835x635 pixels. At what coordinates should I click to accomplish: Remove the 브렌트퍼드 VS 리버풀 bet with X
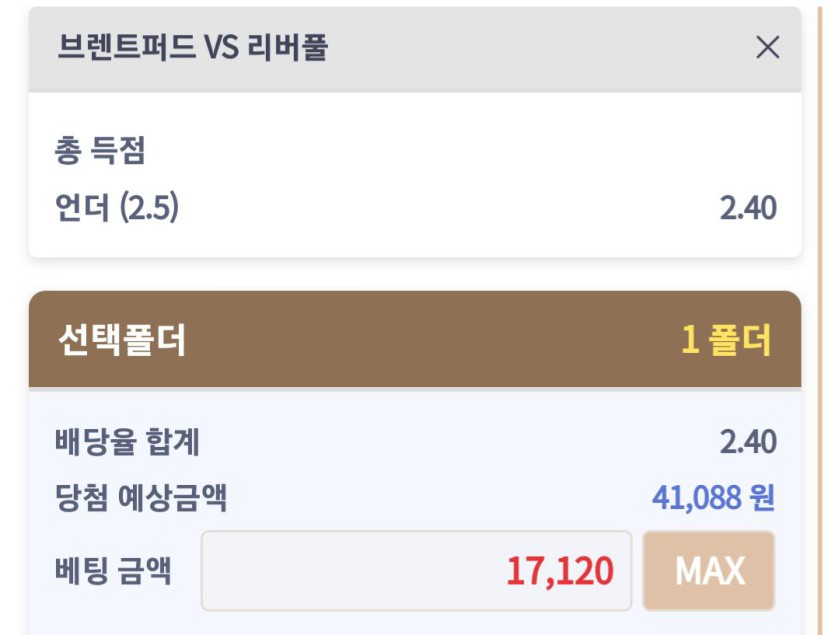coord(767,47)
